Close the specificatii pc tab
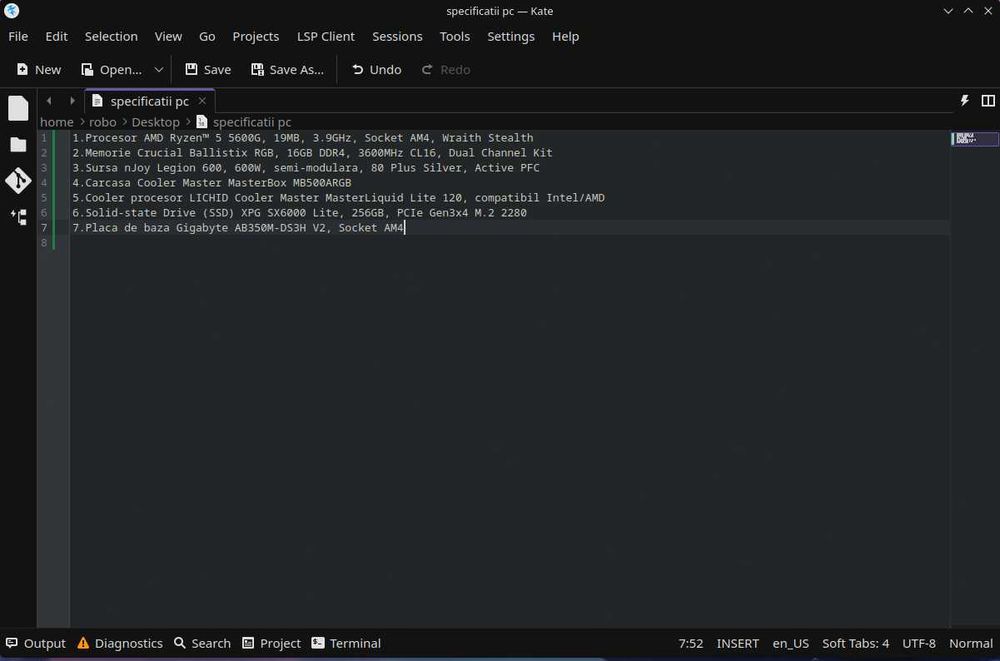The image size is (1000, 661). pyautogui.click(x=202, y=101)
